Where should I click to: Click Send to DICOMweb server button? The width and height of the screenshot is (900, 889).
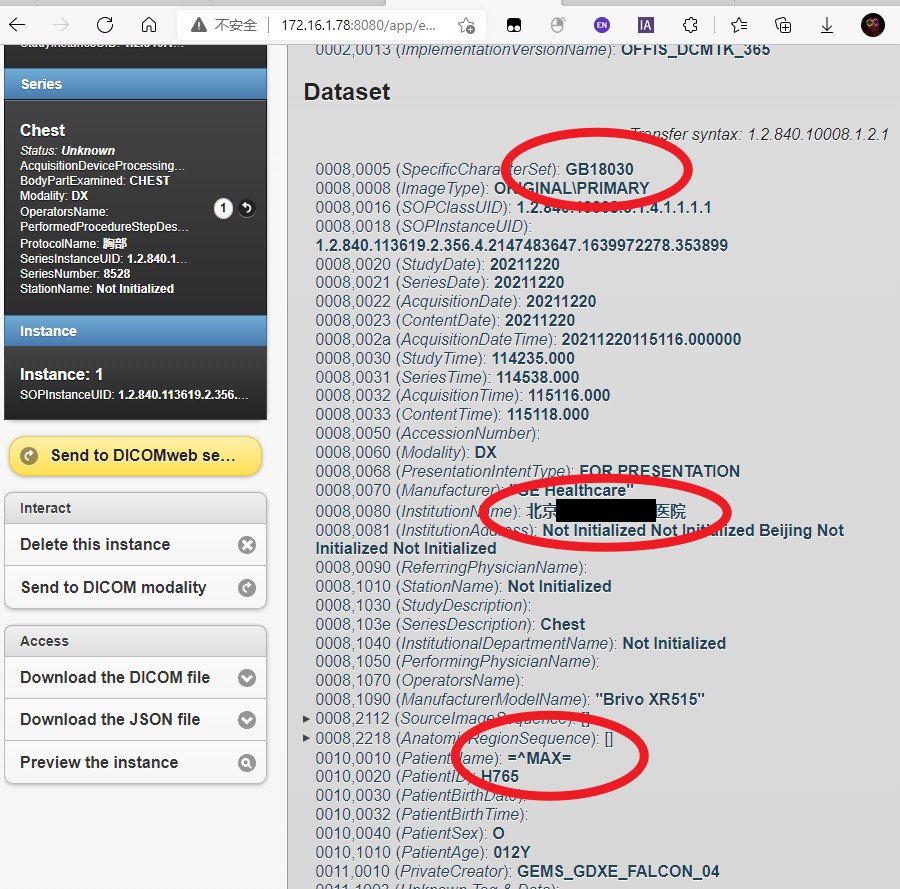(135, 456)
